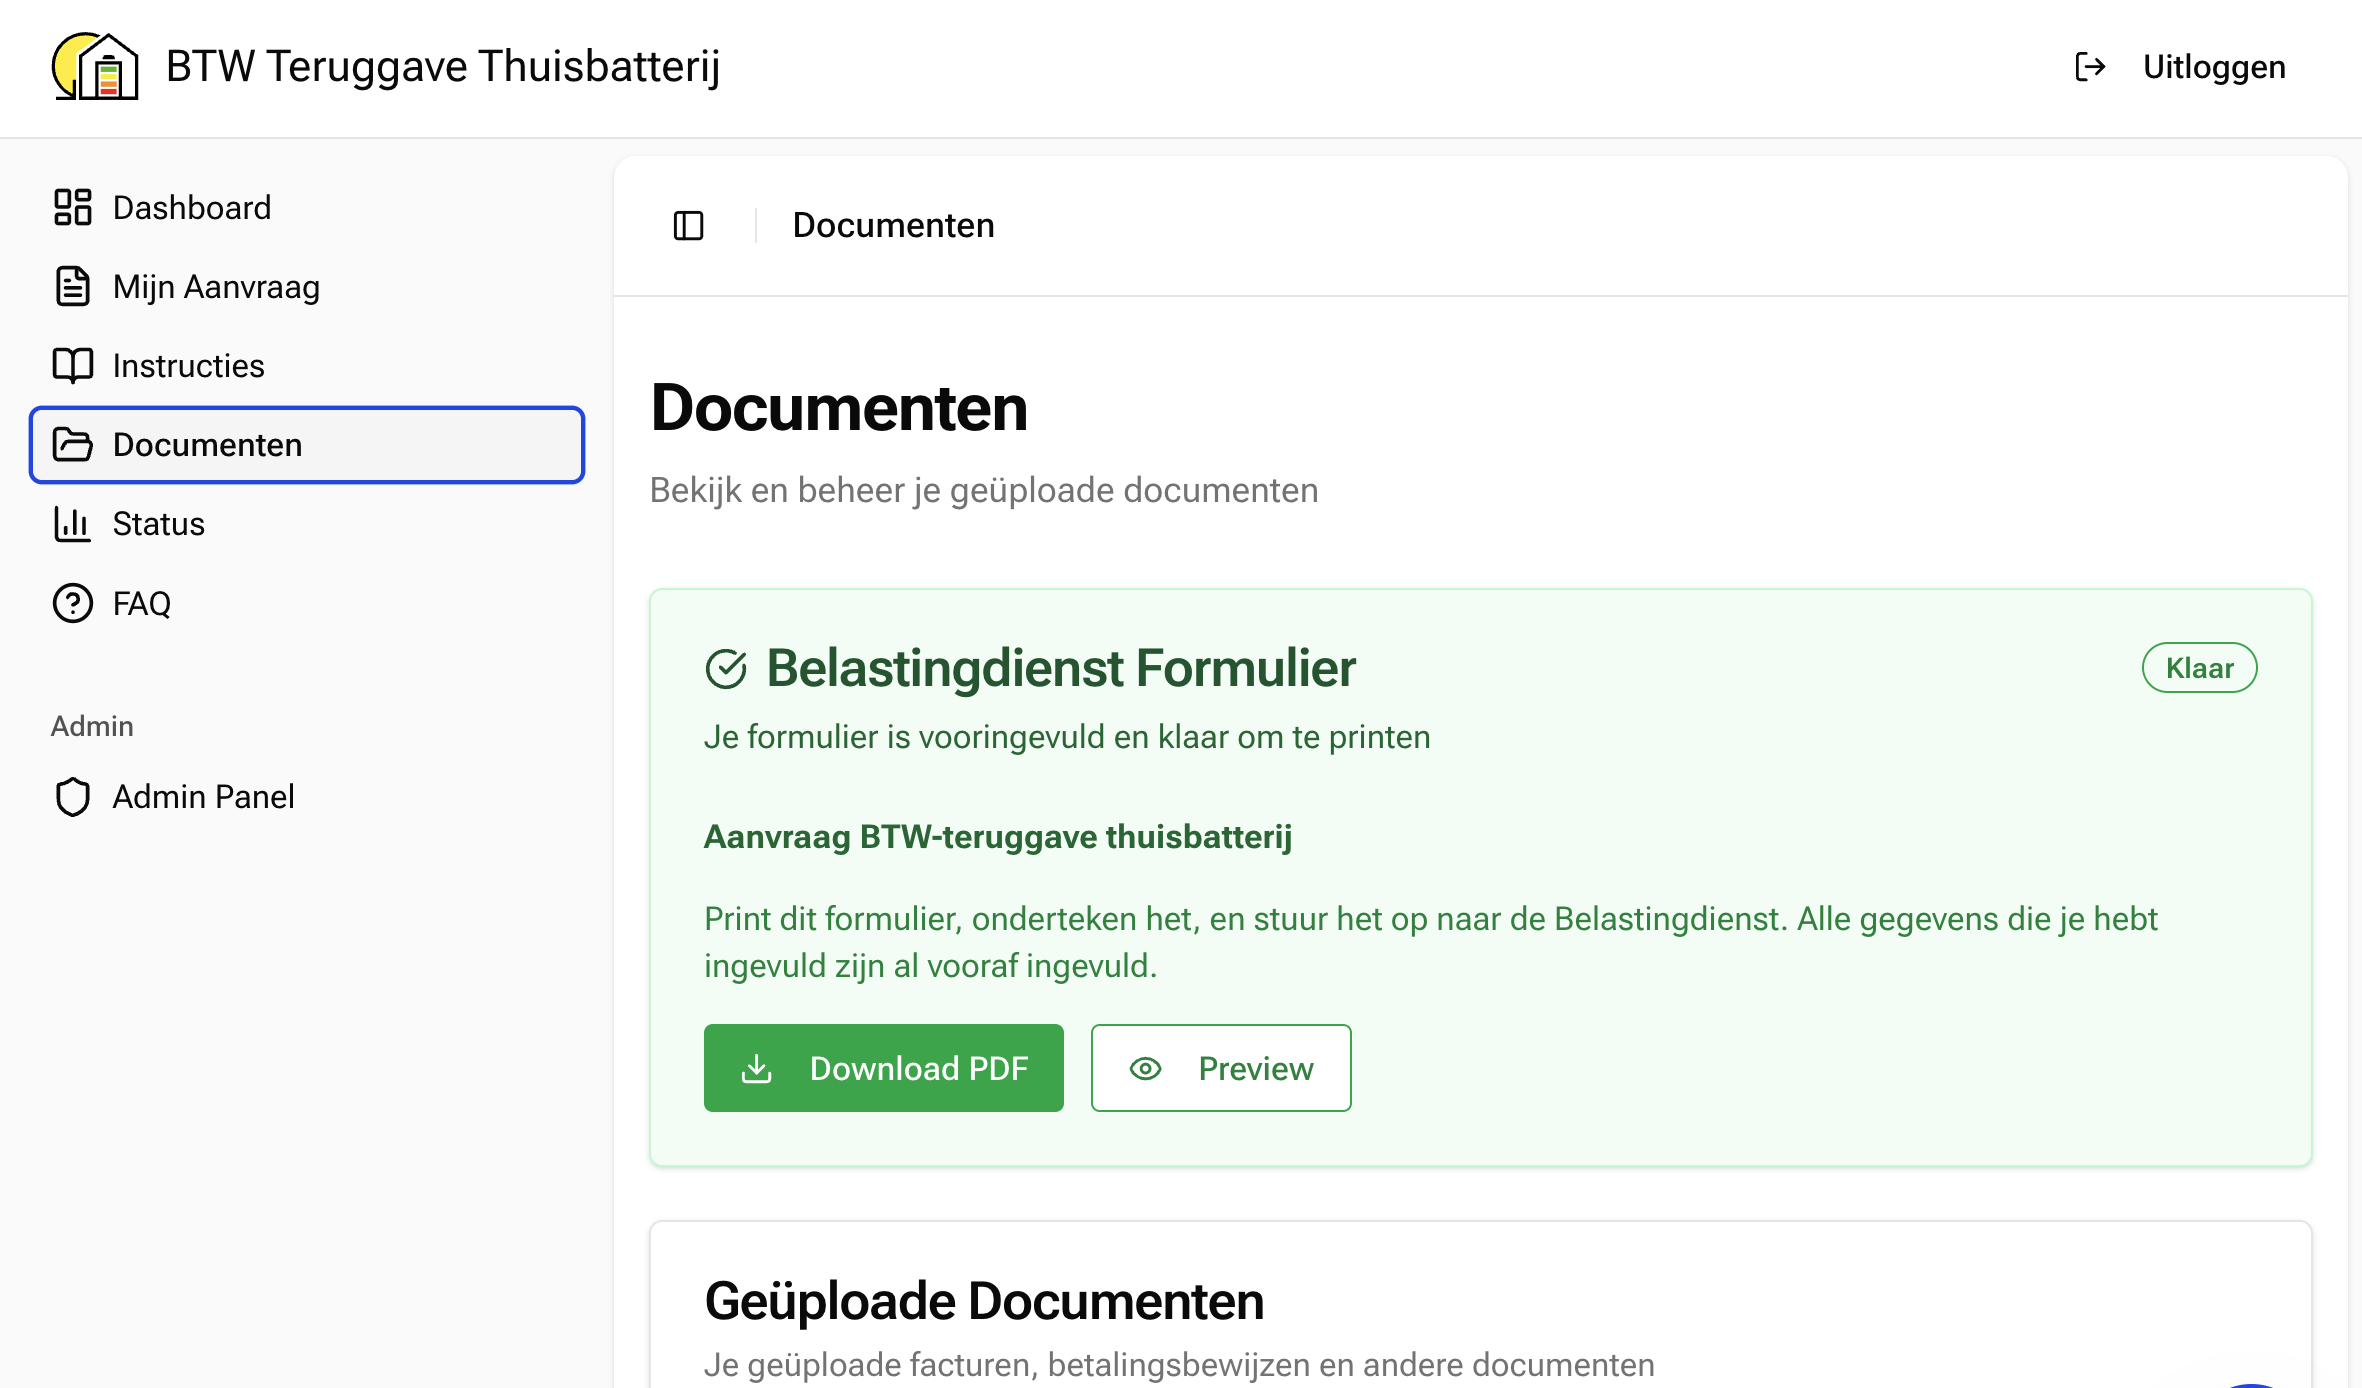
Task: Click 'Je formulier is vooringevuld' subtitle
Action: tap(1067, 737)
